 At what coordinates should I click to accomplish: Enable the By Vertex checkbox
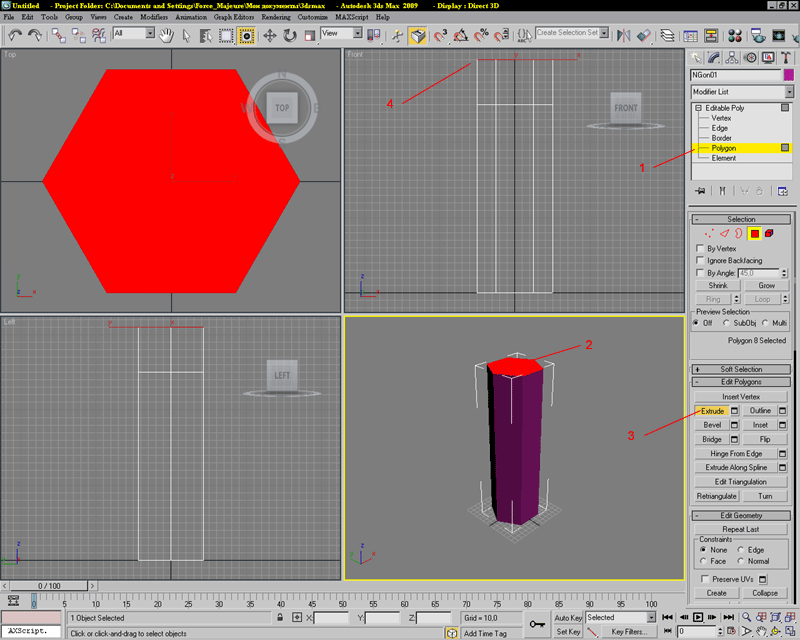[x=701, y=248]
